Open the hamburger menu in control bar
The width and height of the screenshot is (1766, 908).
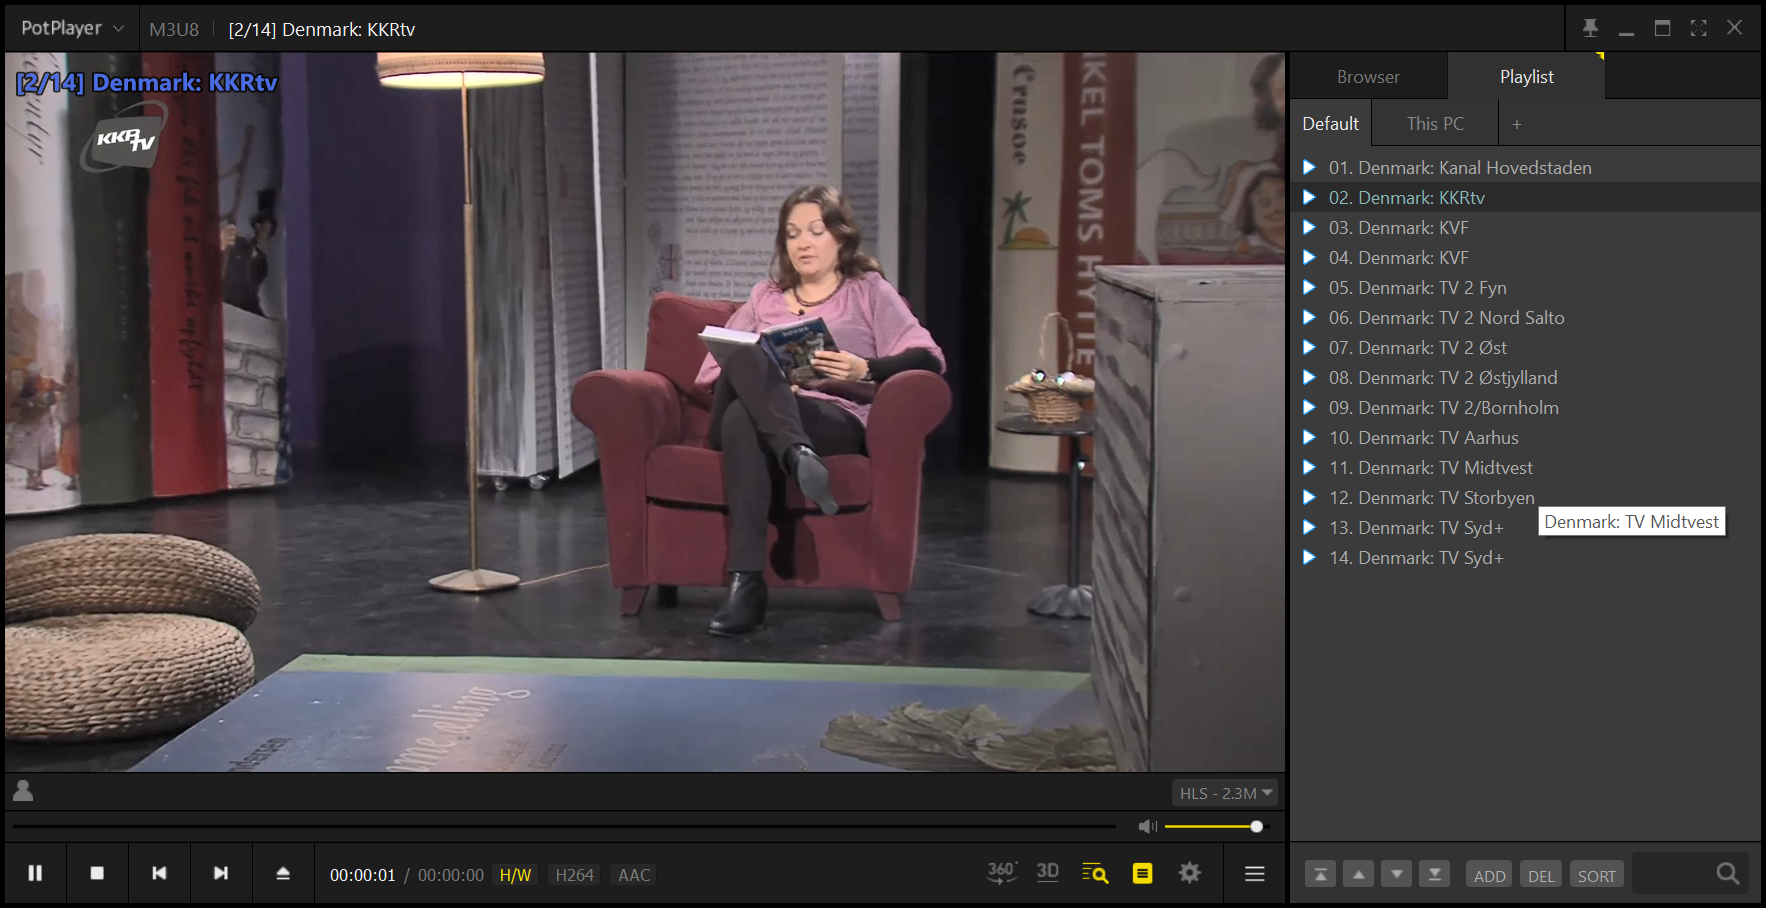pos(1254,873)
